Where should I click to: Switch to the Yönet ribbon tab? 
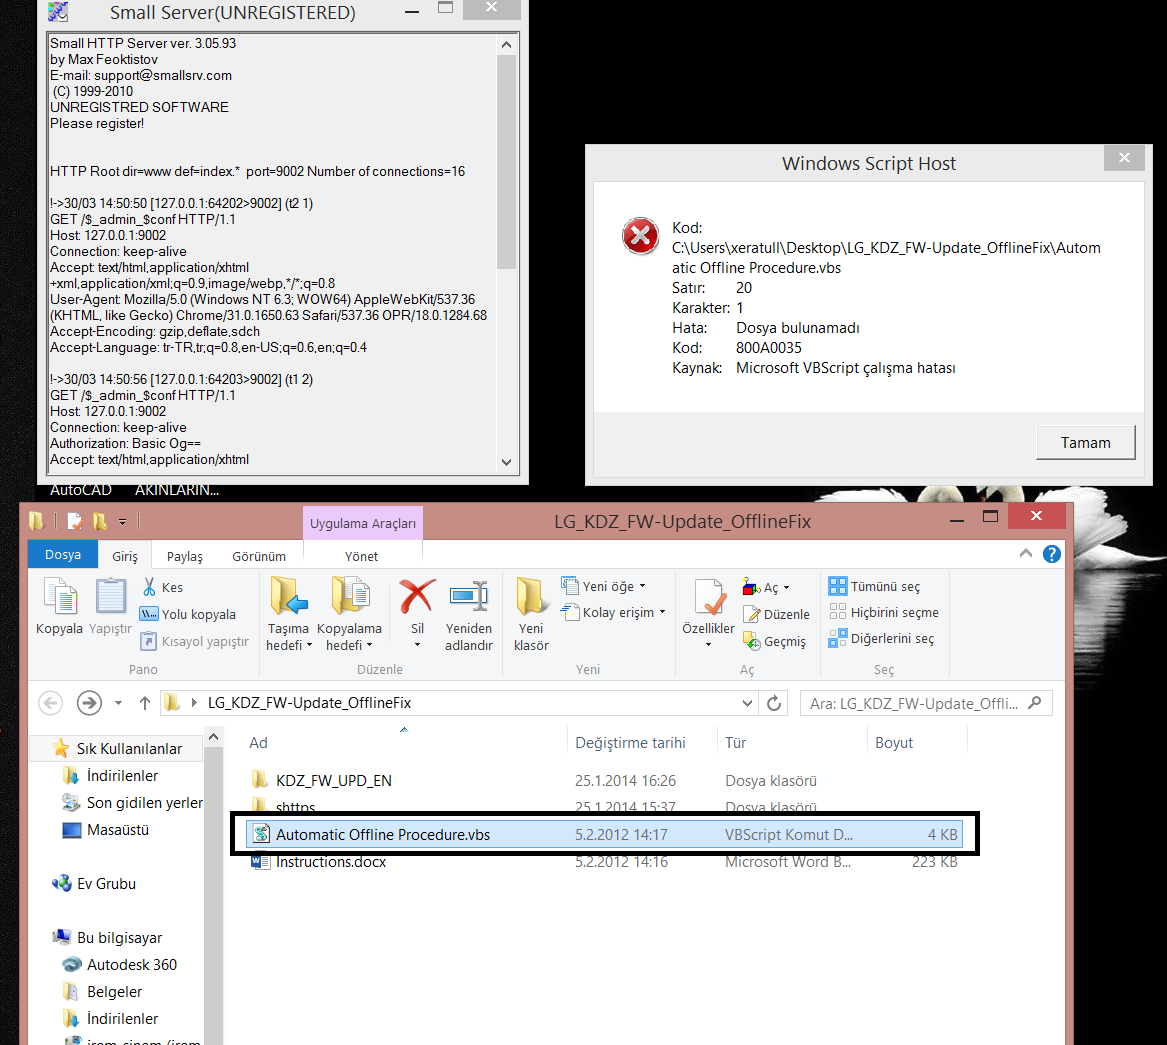tap(361, 556)
